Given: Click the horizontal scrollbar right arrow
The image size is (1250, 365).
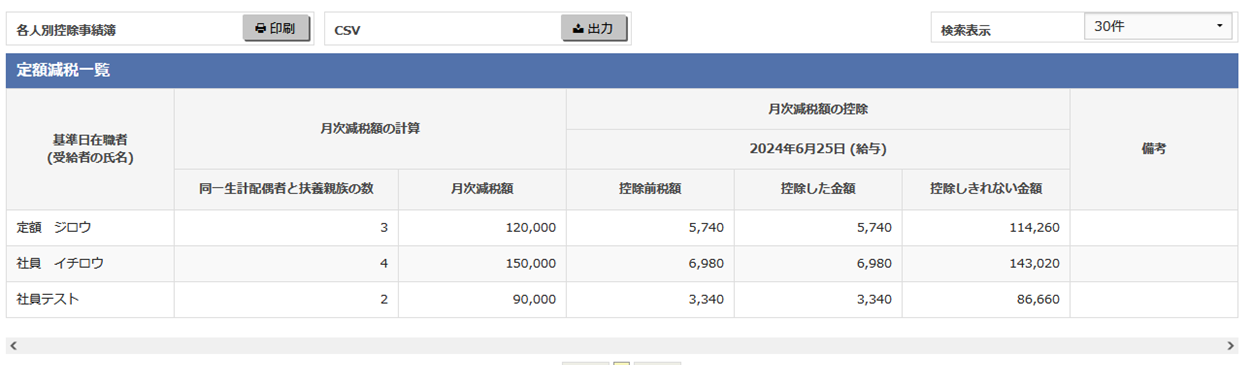Looking at the screenshot, I should tap(1231, 346).
